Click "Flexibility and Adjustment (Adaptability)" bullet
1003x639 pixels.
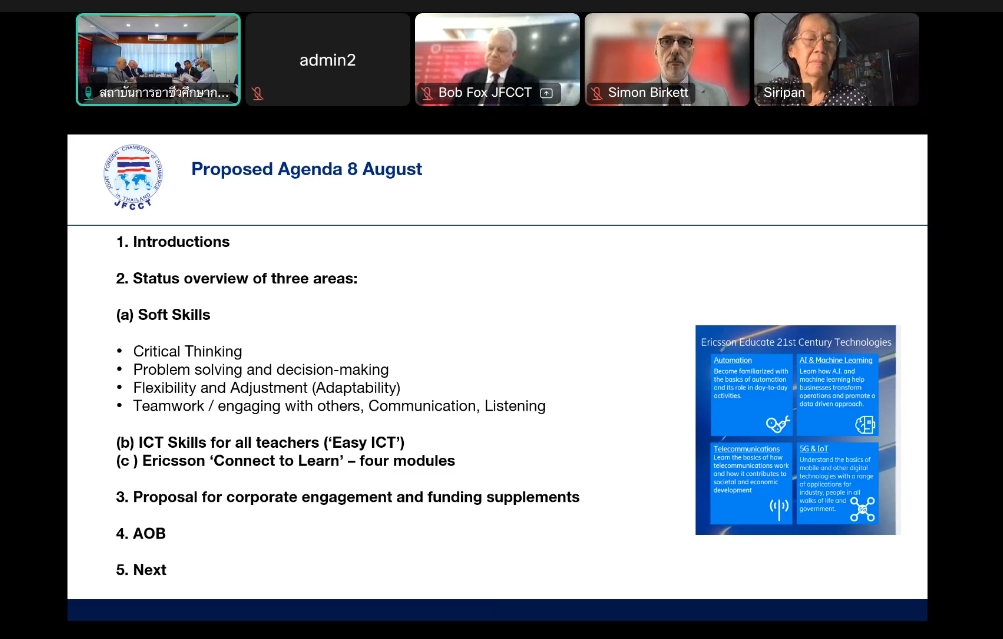[267, 388]
